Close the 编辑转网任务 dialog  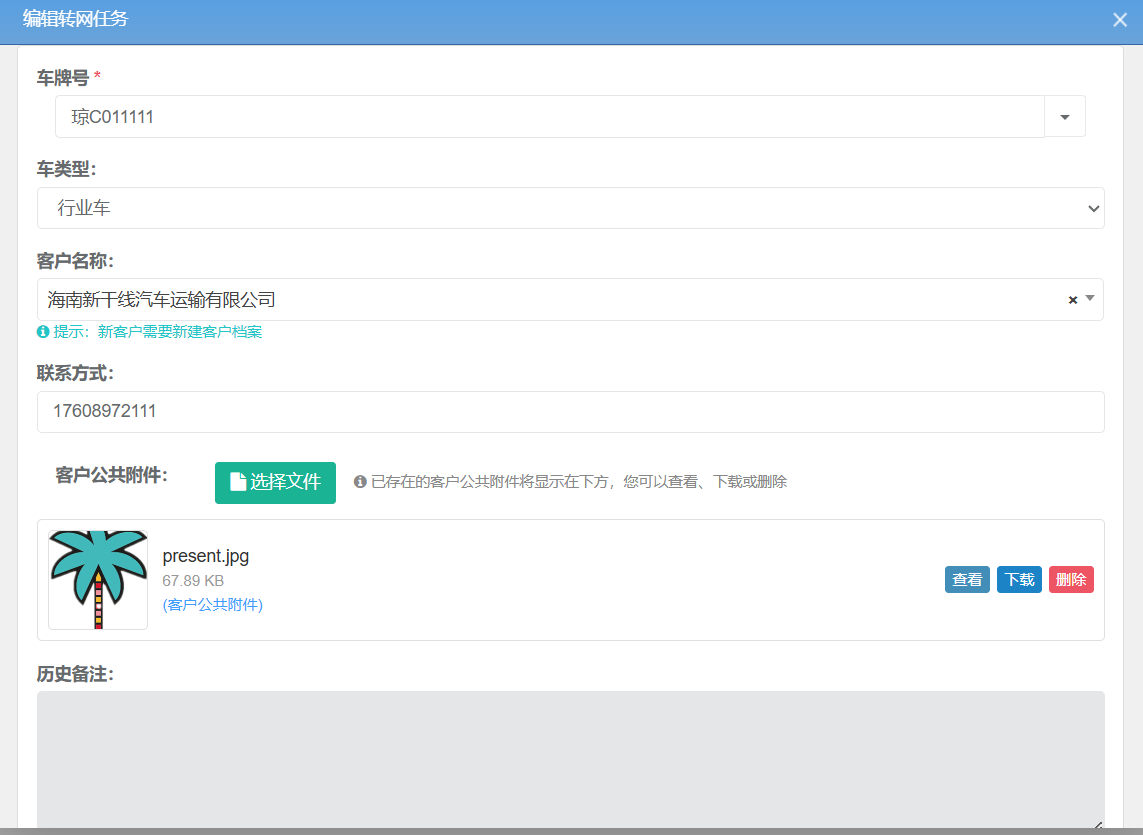1119,20
